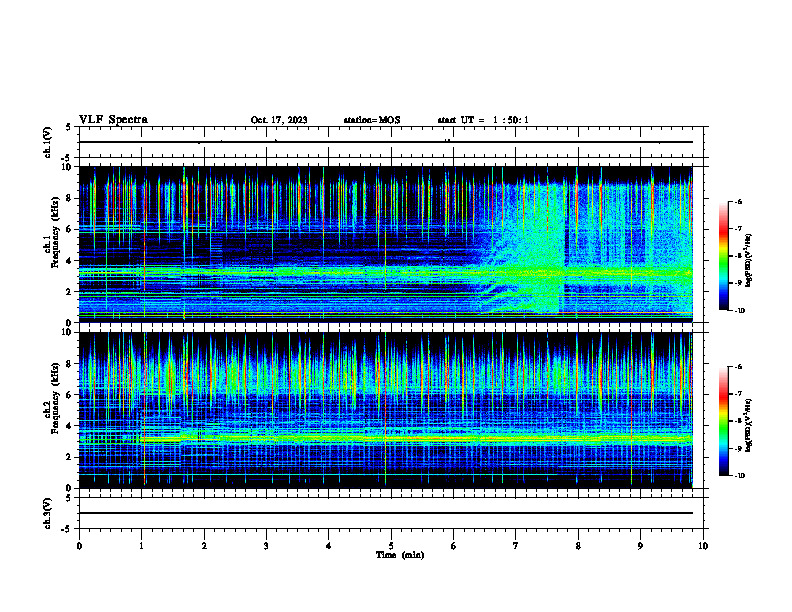Image resolution: width=792 pixels, height=612 pixels.
Task: Click the ch.1 frequency axis "10" tick label
Action: (x=69, y=167)
